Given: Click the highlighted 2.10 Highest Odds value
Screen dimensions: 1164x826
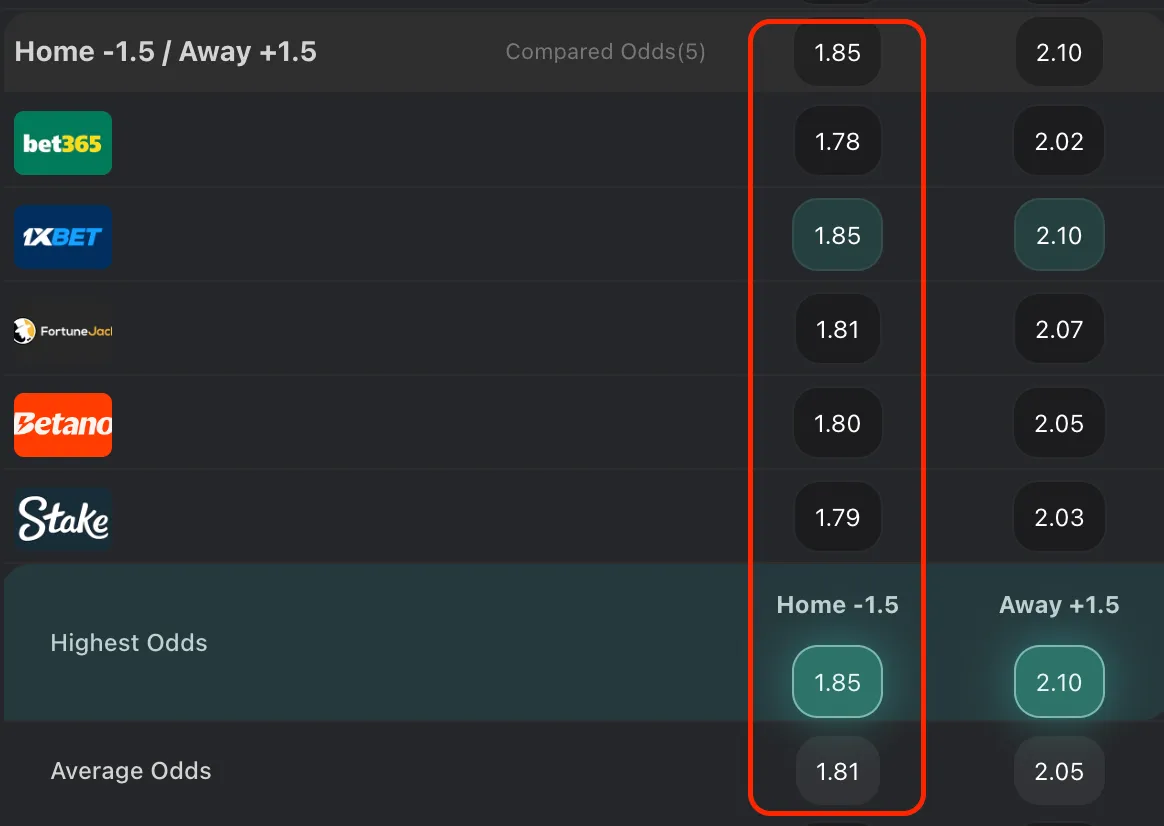Looking at the screenshot, I should 1058,681.
